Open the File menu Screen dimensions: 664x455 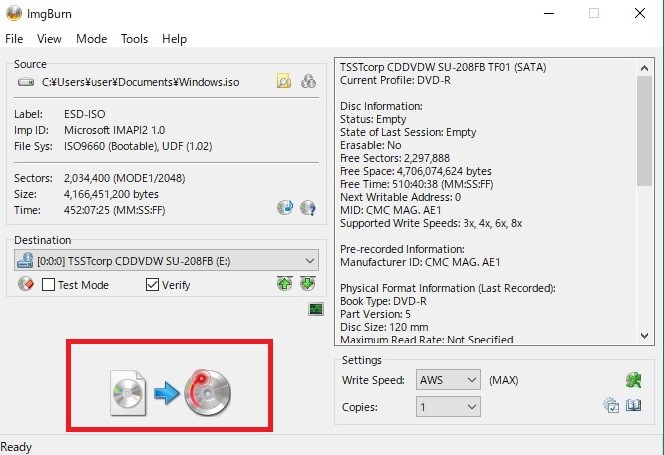[14, 39]
